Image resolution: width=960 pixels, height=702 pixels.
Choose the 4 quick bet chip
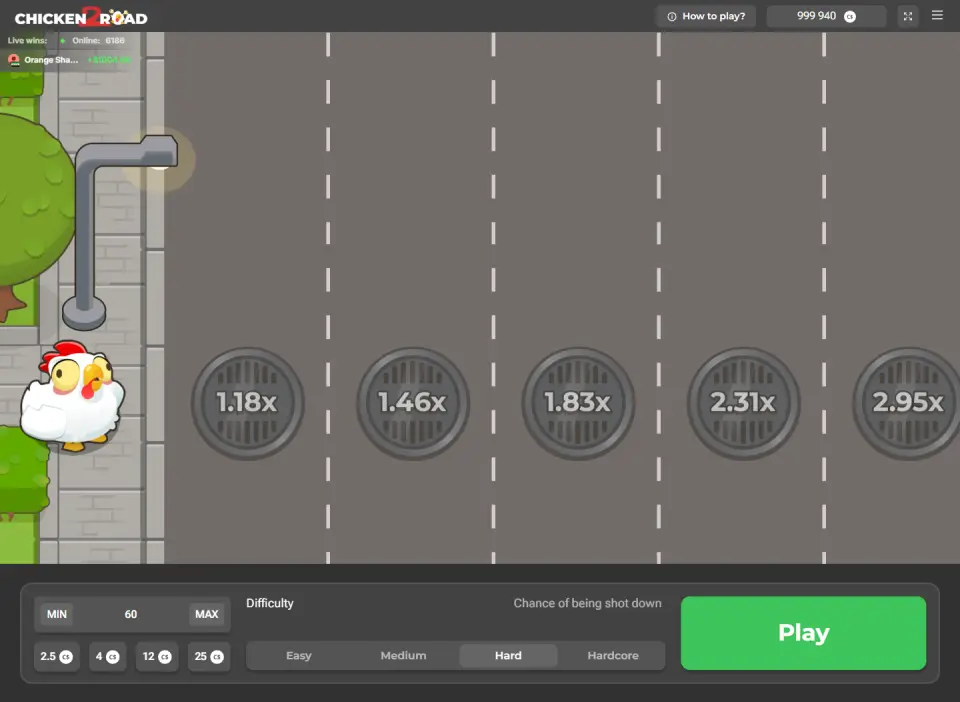[x=107, y=657]
